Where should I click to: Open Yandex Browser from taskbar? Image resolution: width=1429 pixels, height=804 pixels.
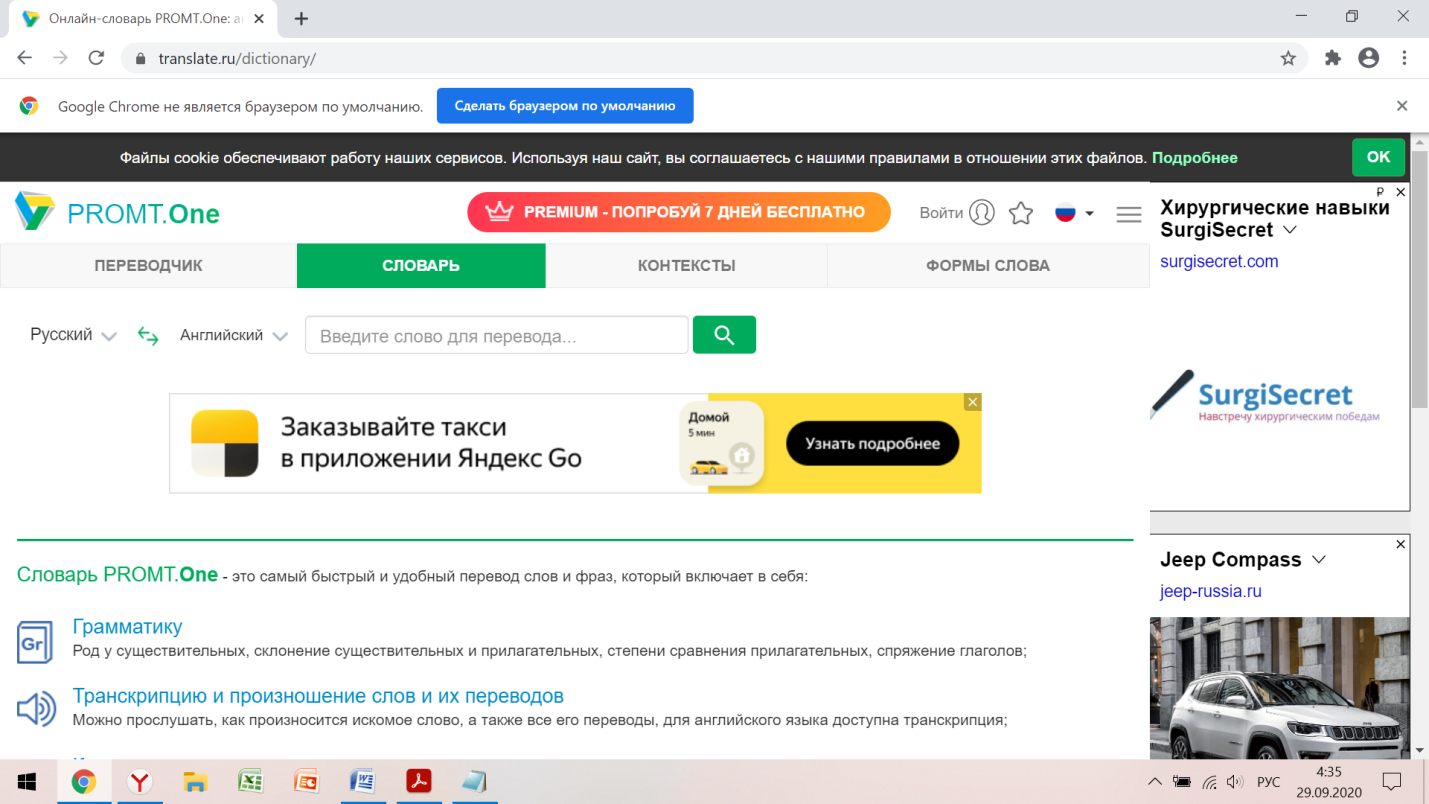click(139, 781)
